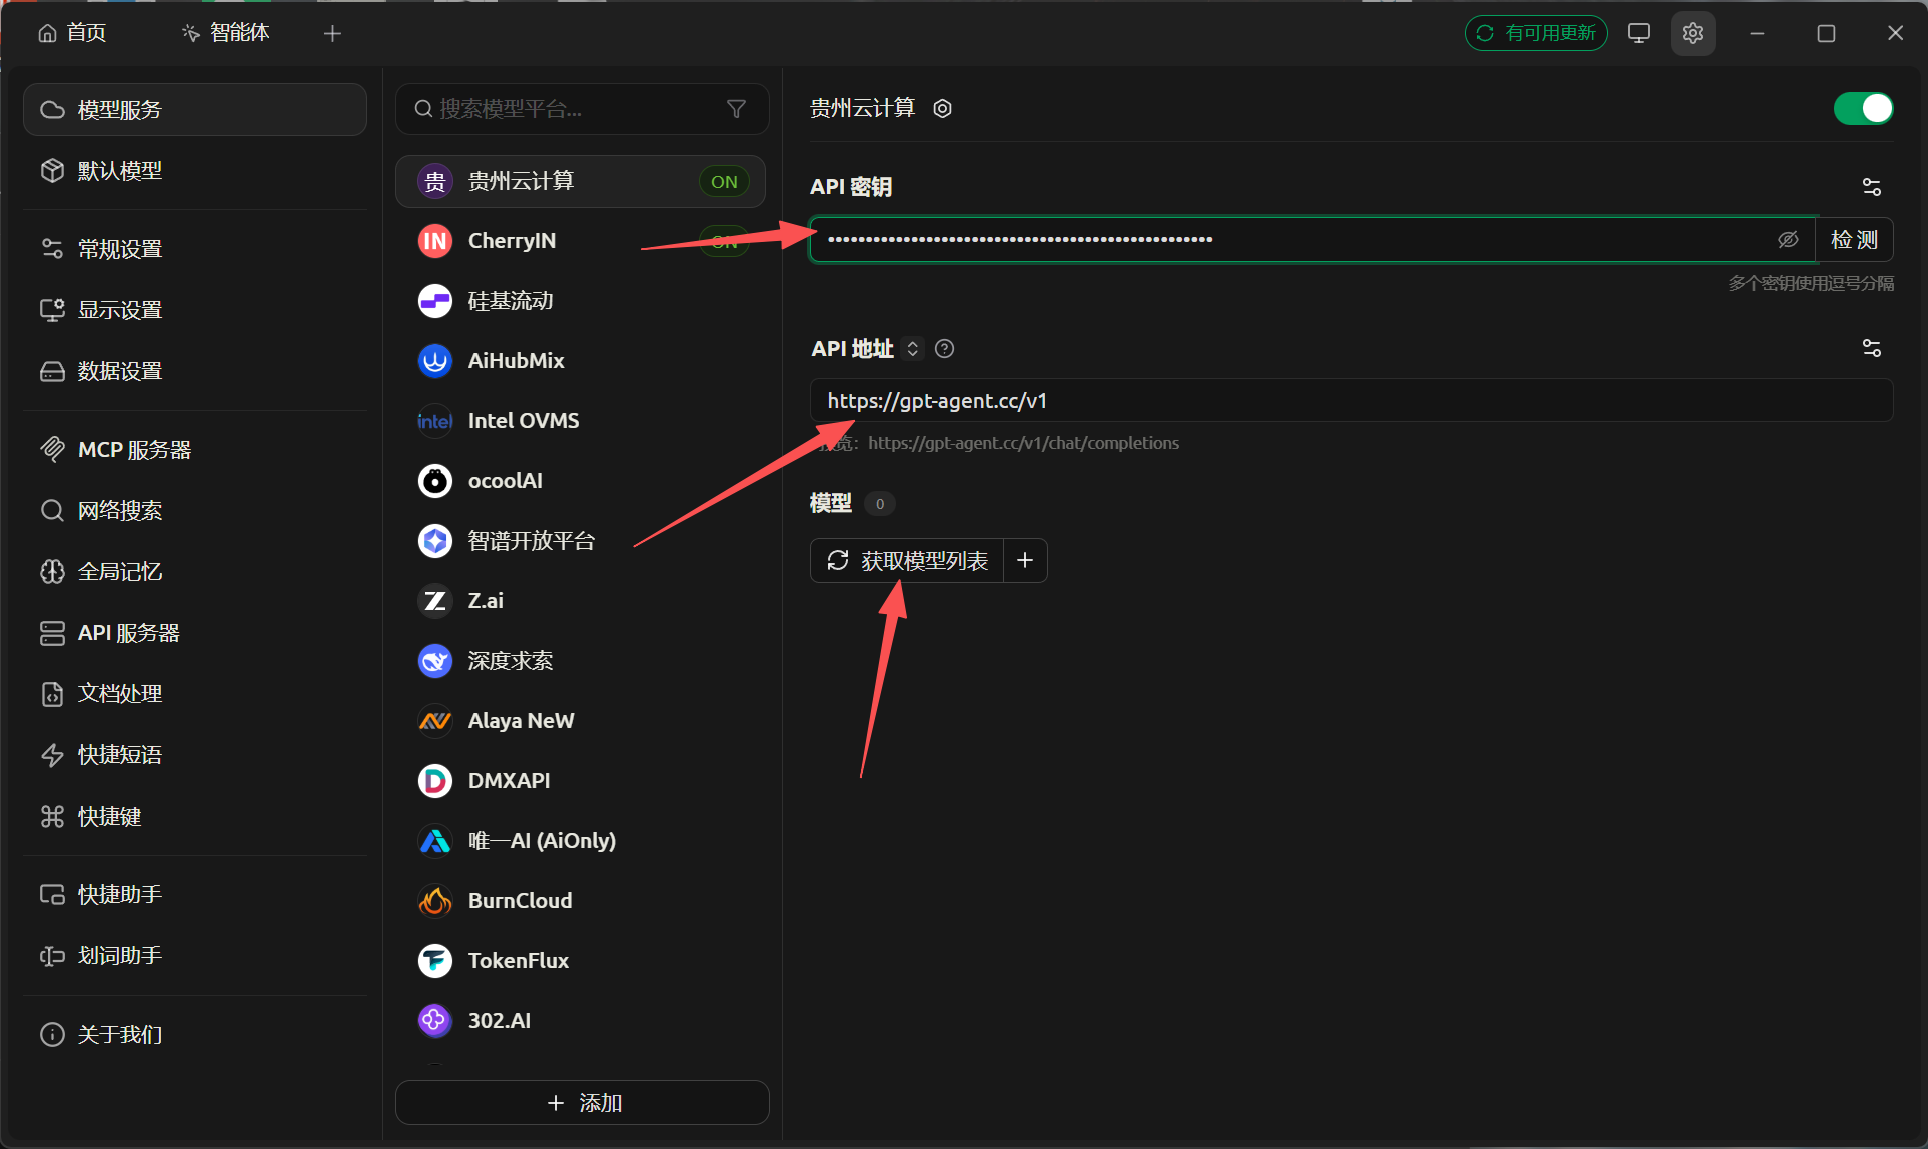Go to 显示设置

pos(195,310)
